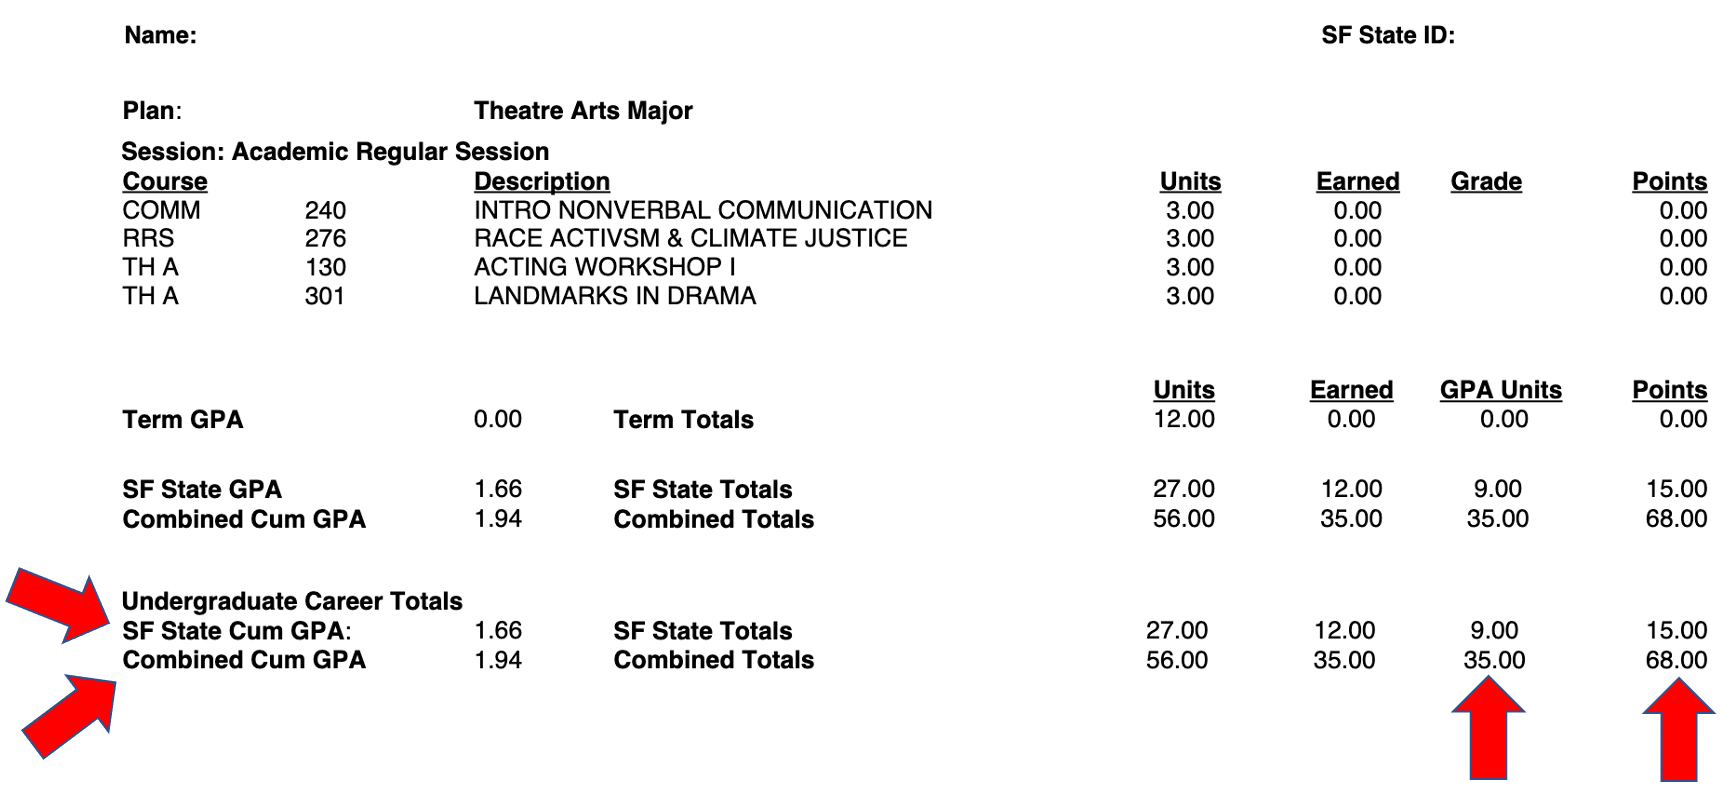Viewport: 1736px width, 810px height.
Task: Select the Course column header
Action: (165, 182)
